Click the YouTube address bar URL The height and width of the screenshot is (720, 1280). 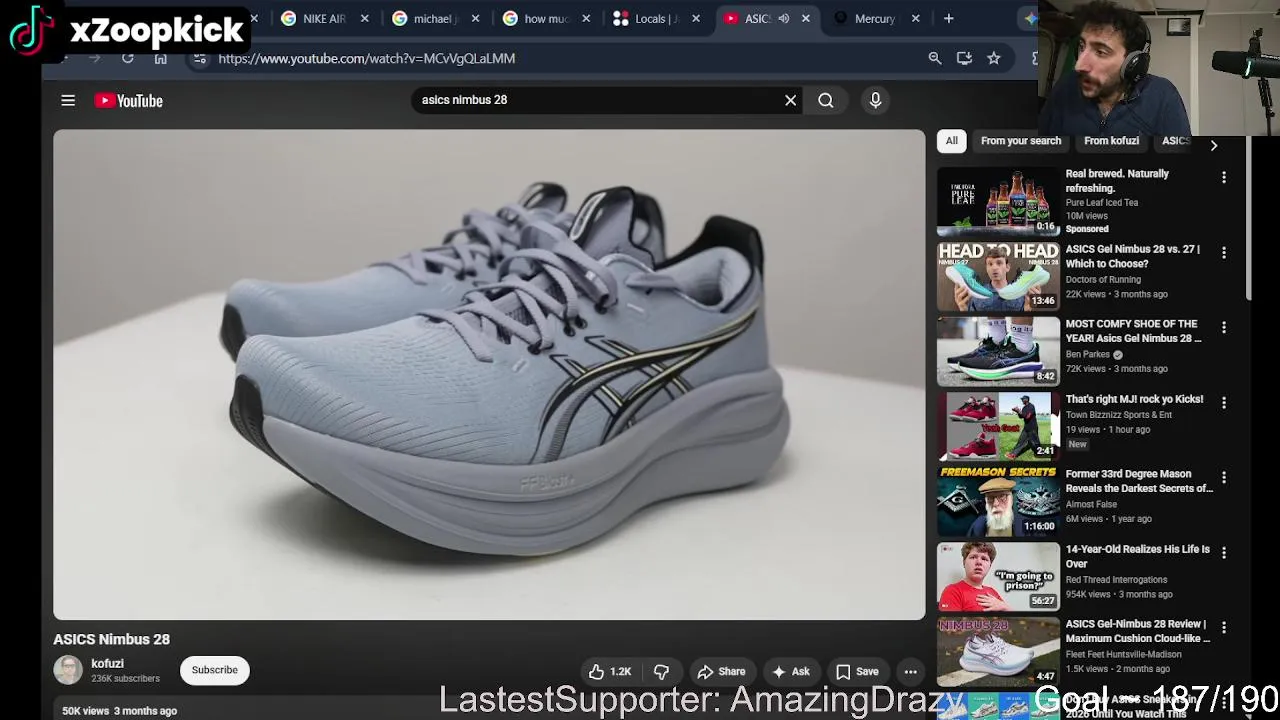pos(367,58)
